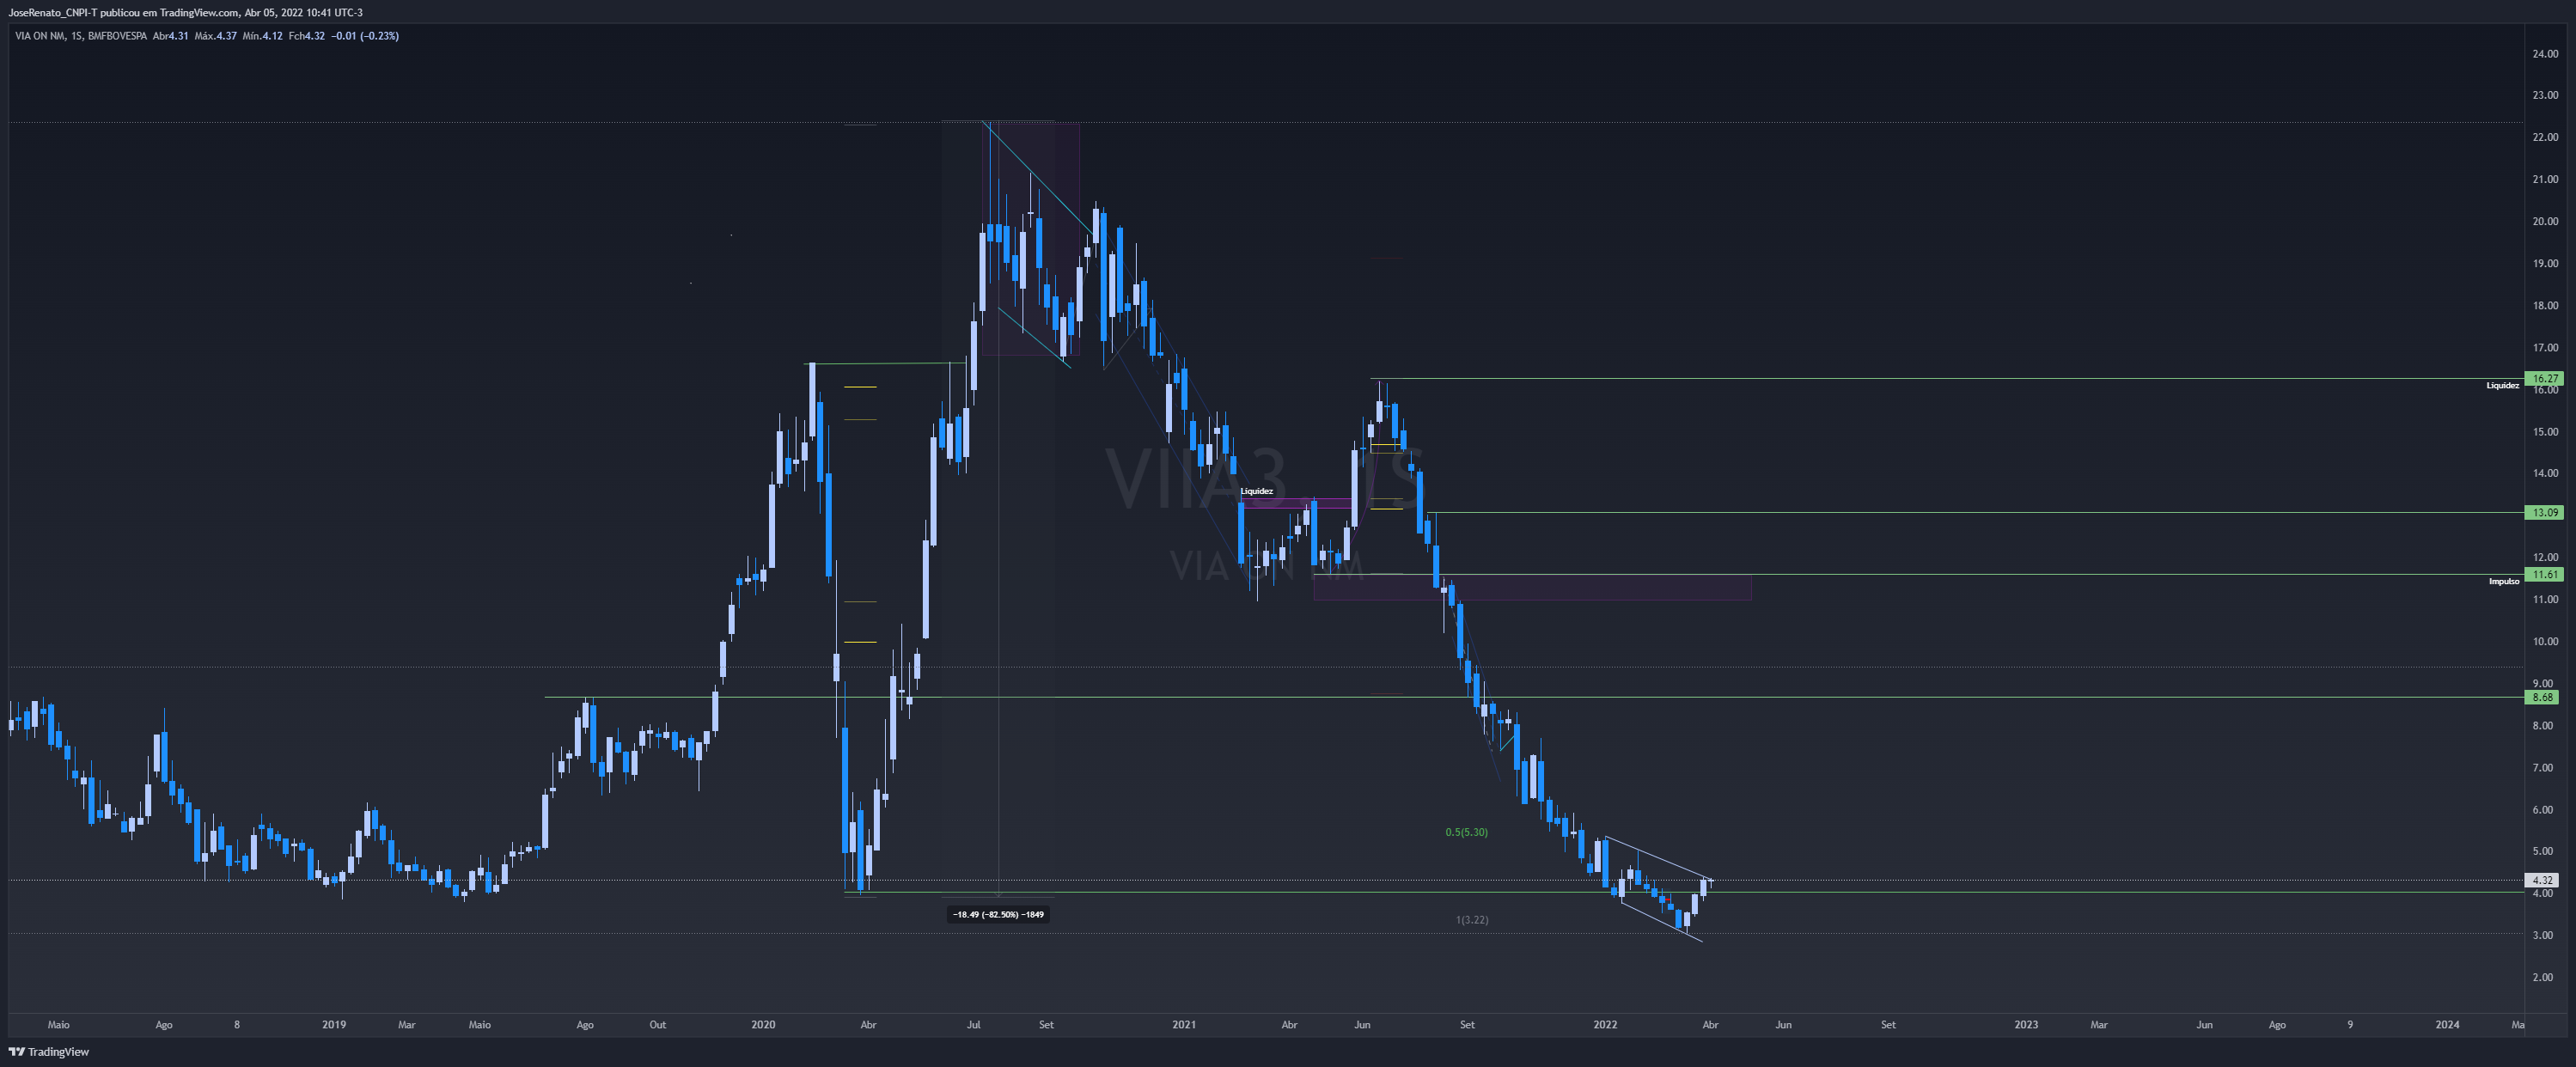Click the green 16.27 price label
Viewport: 2576px width, 1067px height.
coord(2544,378)
